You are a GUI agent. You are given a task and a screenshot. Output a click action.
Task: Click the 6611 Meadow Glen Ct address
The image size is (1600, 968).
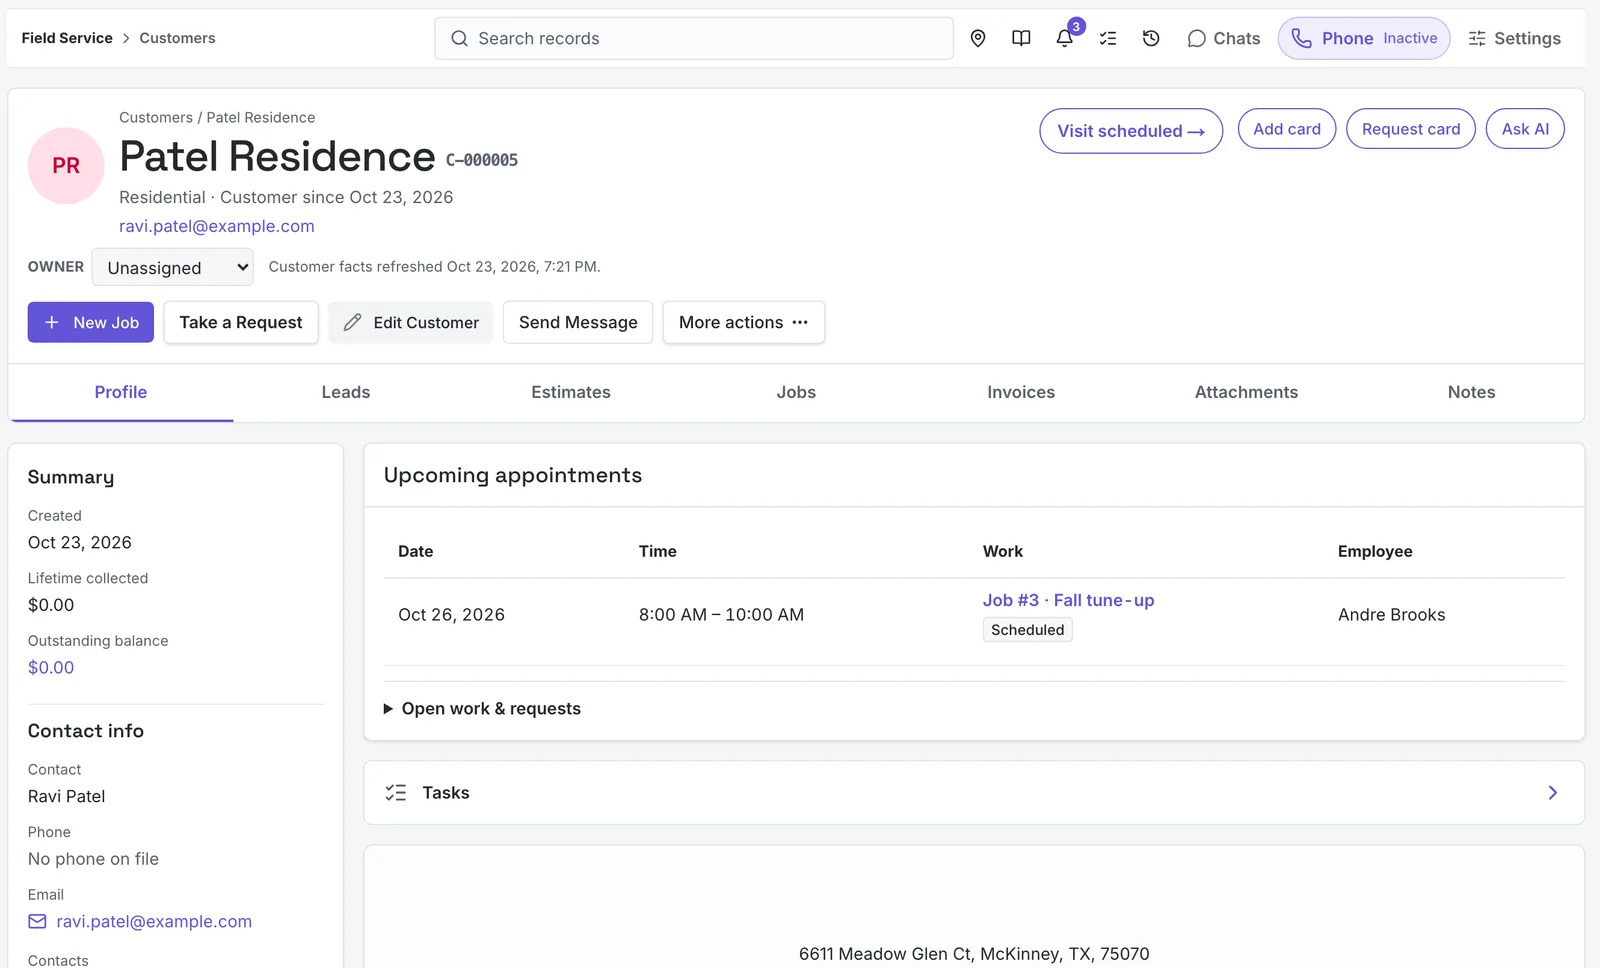(974, 954)
